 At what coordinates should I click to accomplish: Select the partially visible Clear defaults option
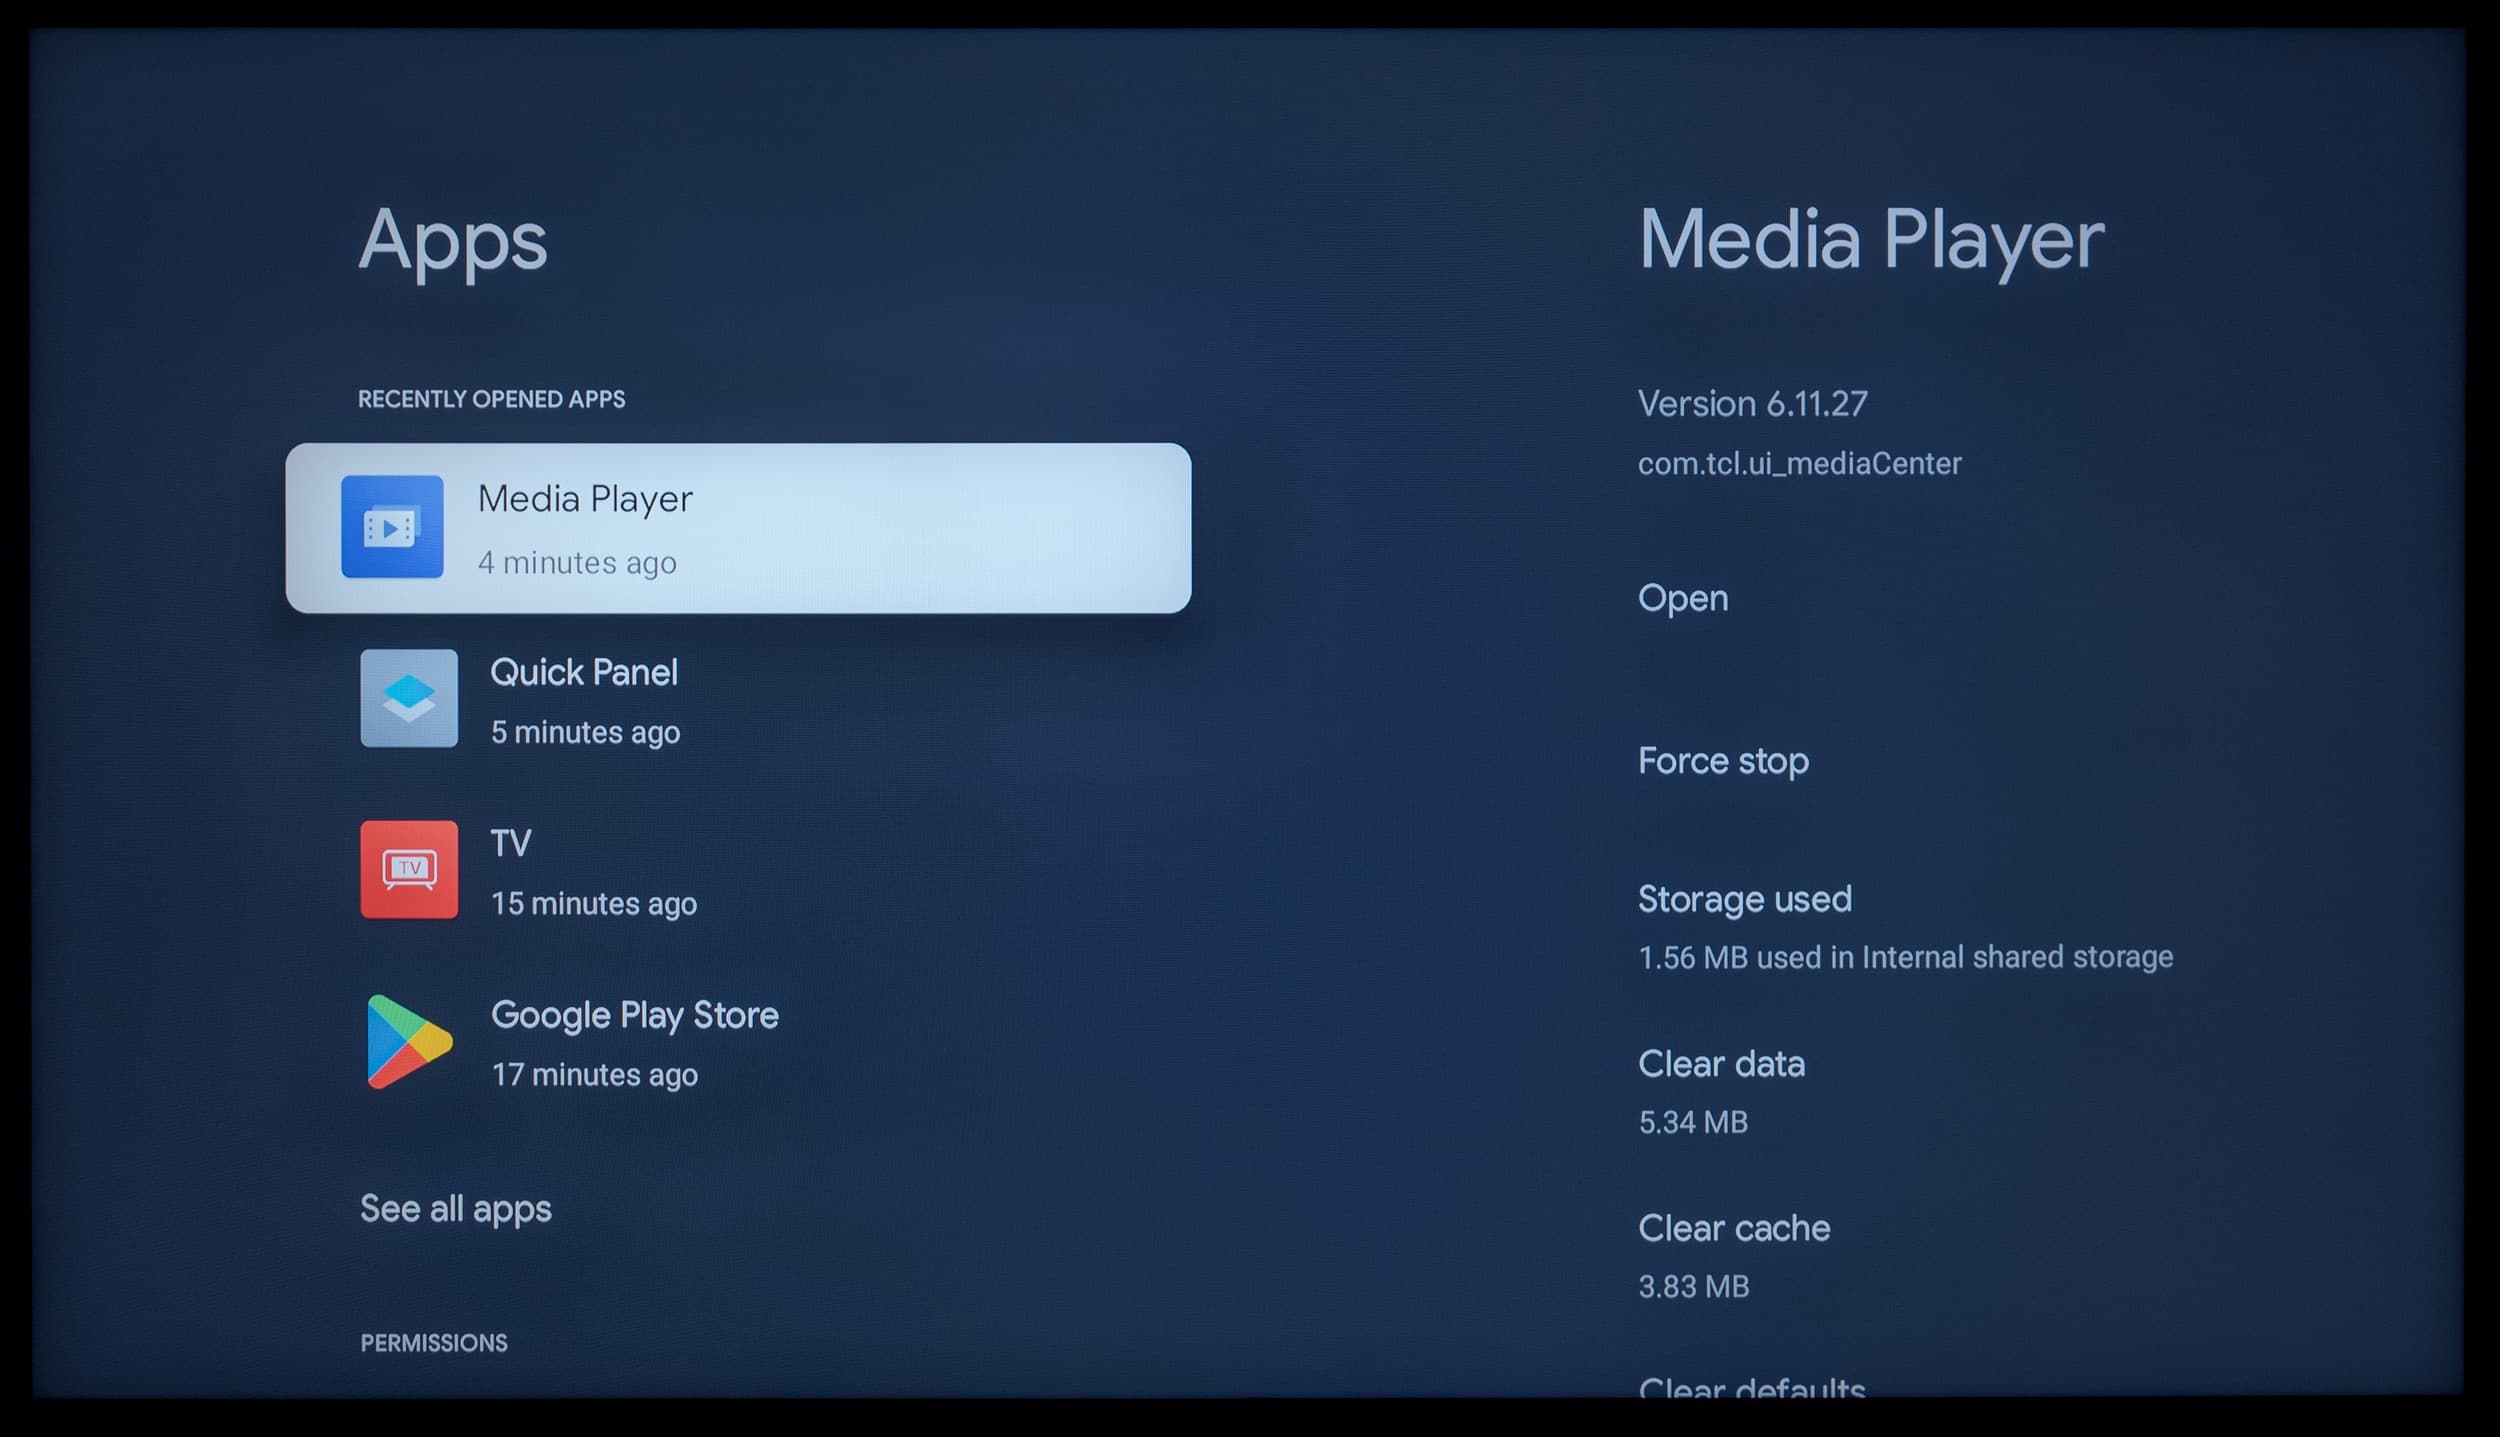pyautogui.click(x=1751, y=1387)
